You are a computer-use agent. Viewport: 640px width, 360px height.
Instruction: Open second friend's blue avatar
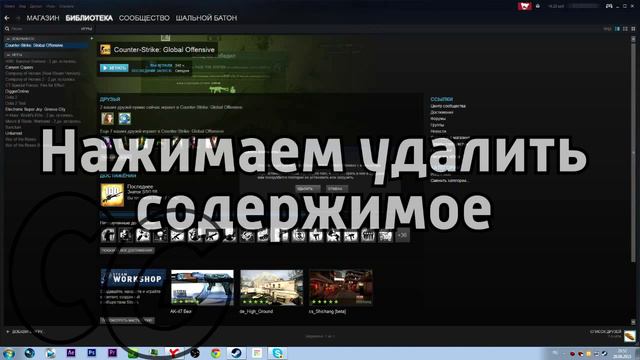coord(124,118)
